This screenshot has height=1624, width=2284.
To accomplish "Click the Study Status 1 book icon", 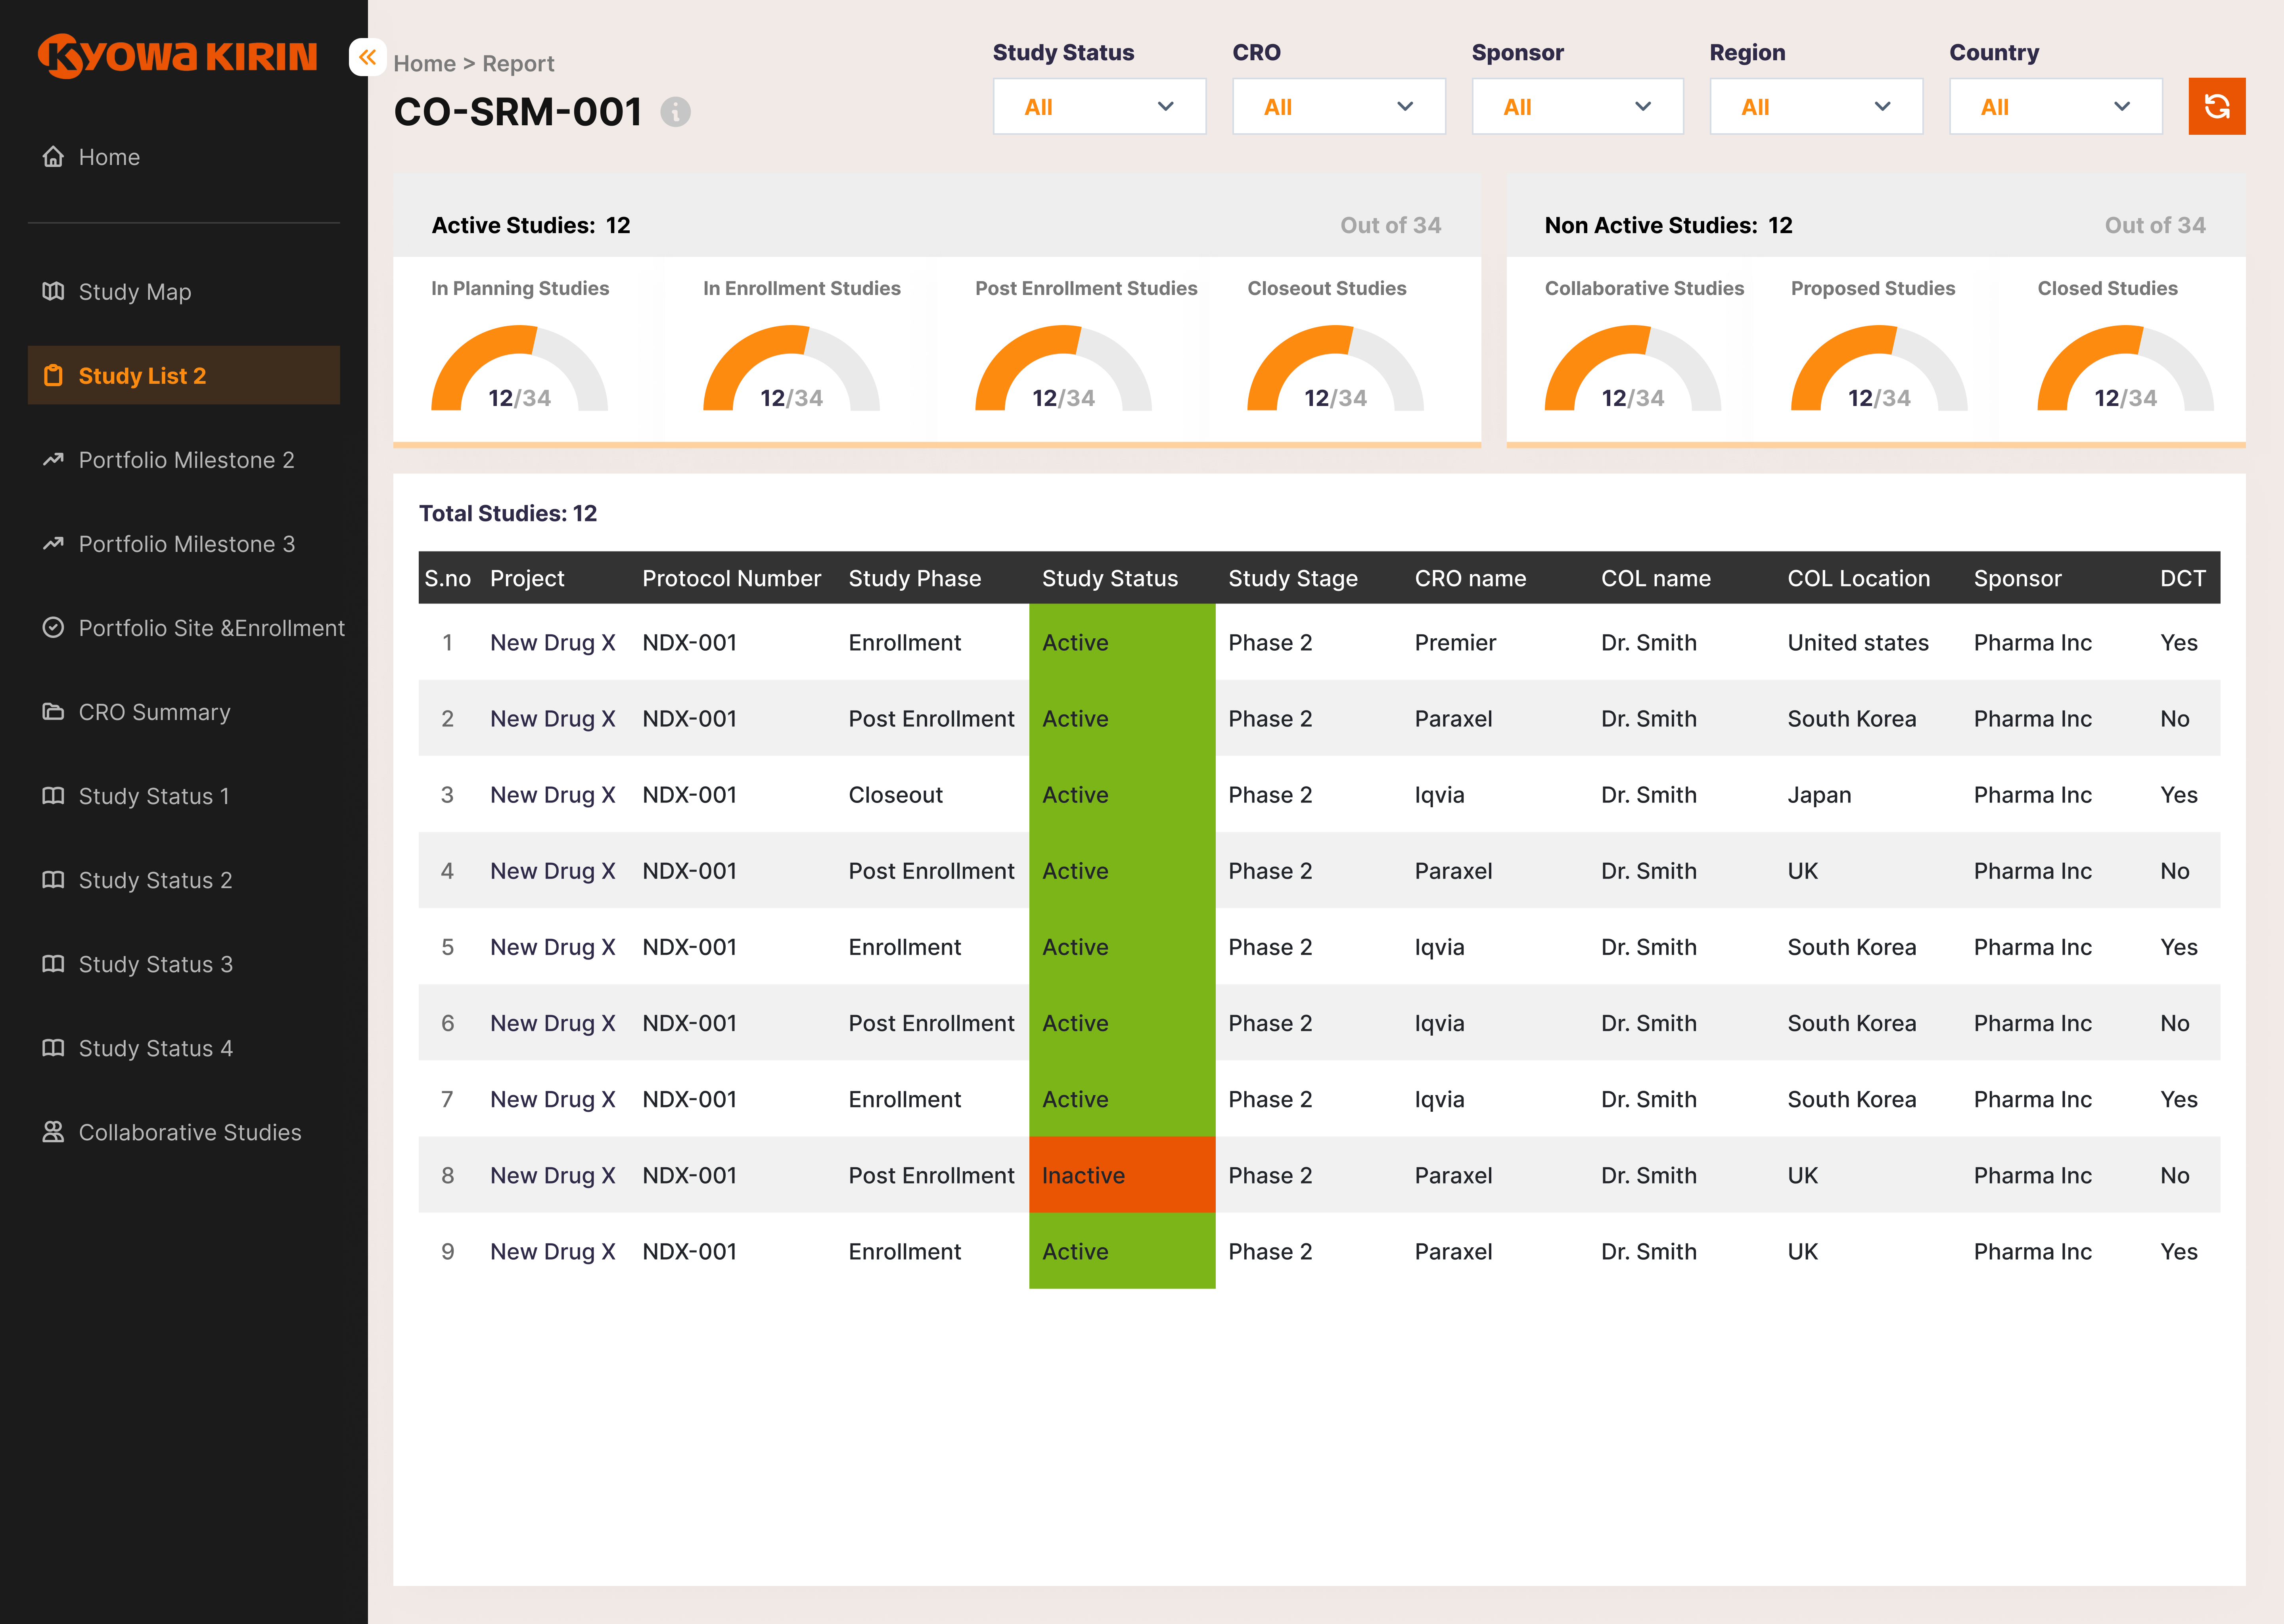I will (53, 796).
